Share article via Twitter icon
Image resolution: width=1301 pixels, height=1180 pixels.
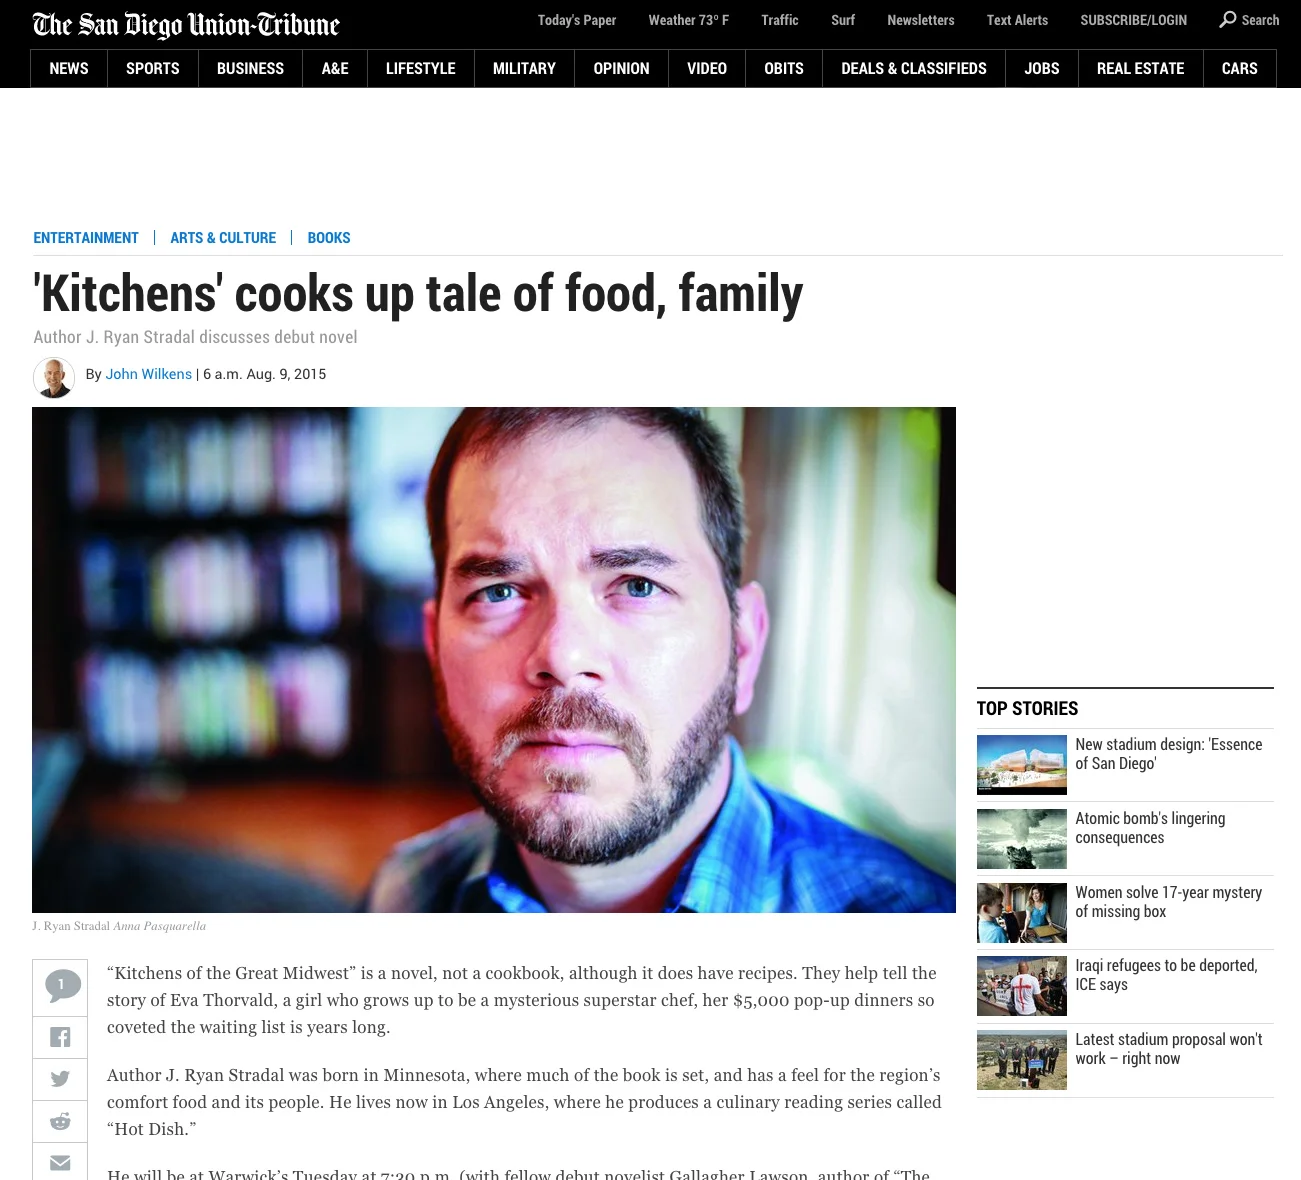pyautogui.click(x=60, y=1079)
